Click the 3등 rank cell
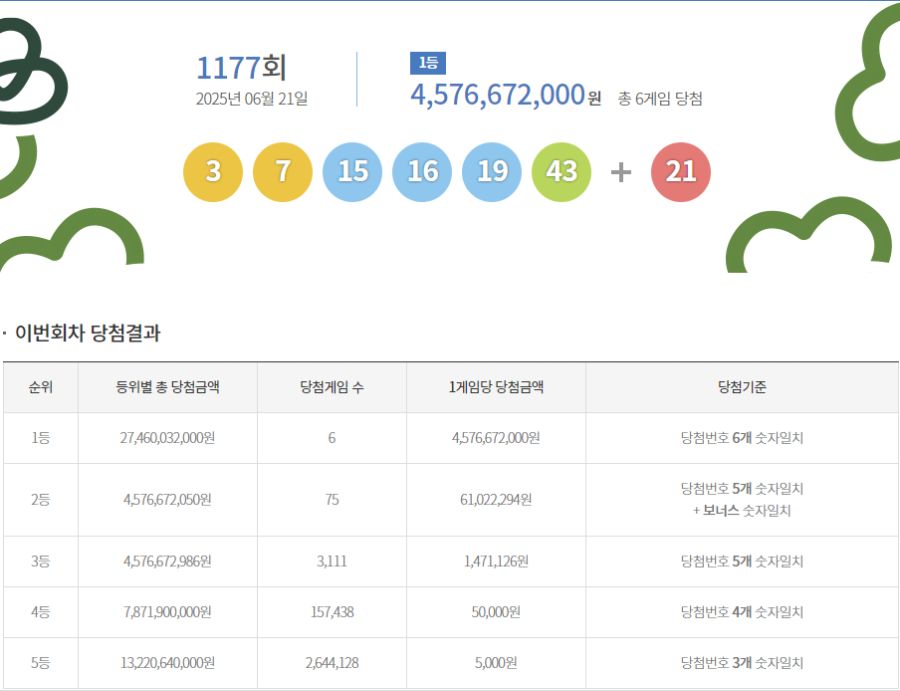Screen dimensions: 900x691 click(x=41, y=561)
